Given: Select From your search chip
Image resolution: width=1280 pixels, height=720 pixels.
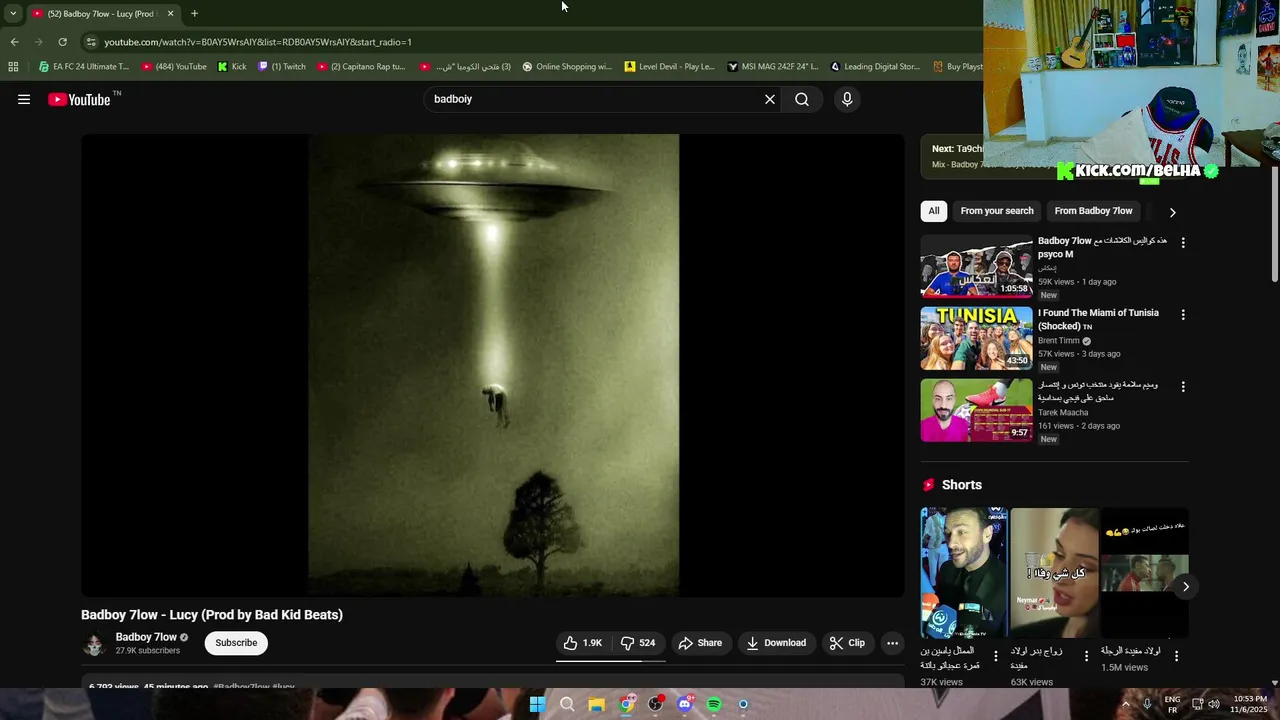Looking at the screenshot, I should pos(997,211).
